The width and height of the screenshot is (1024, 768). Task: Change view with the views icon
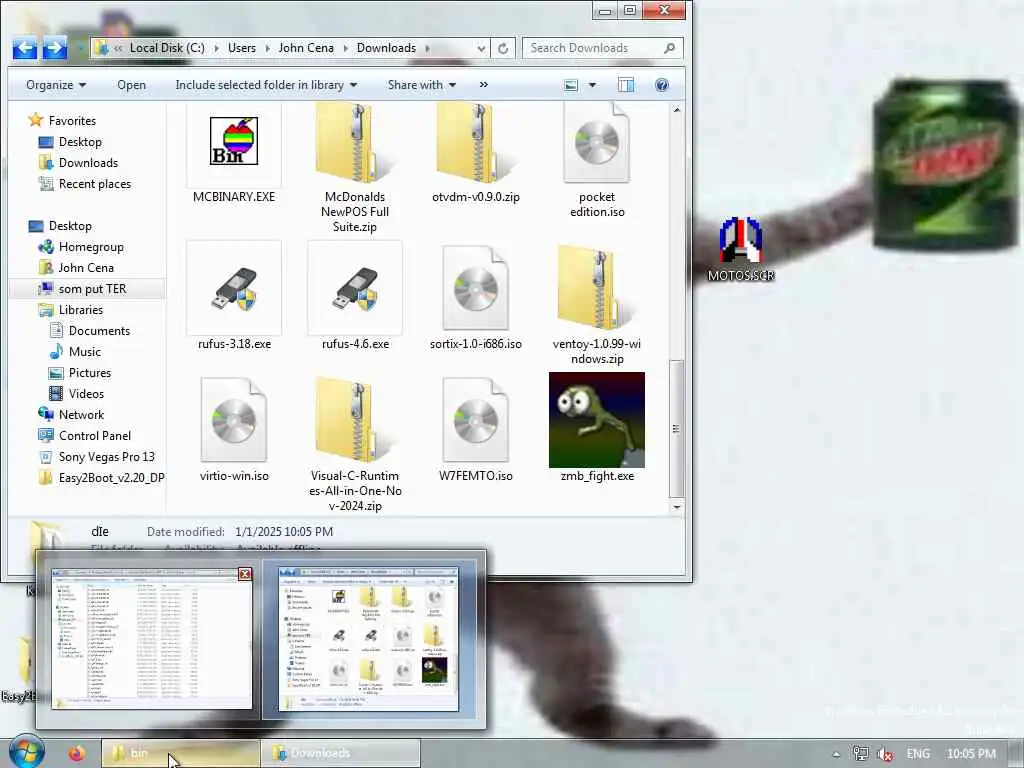click(x=571, y=85)
